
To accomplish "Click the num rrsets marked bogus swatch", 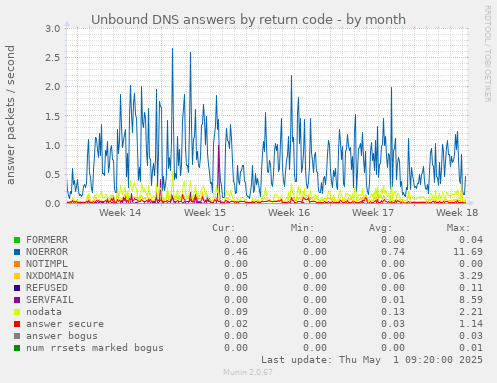I will coord(17,348).
